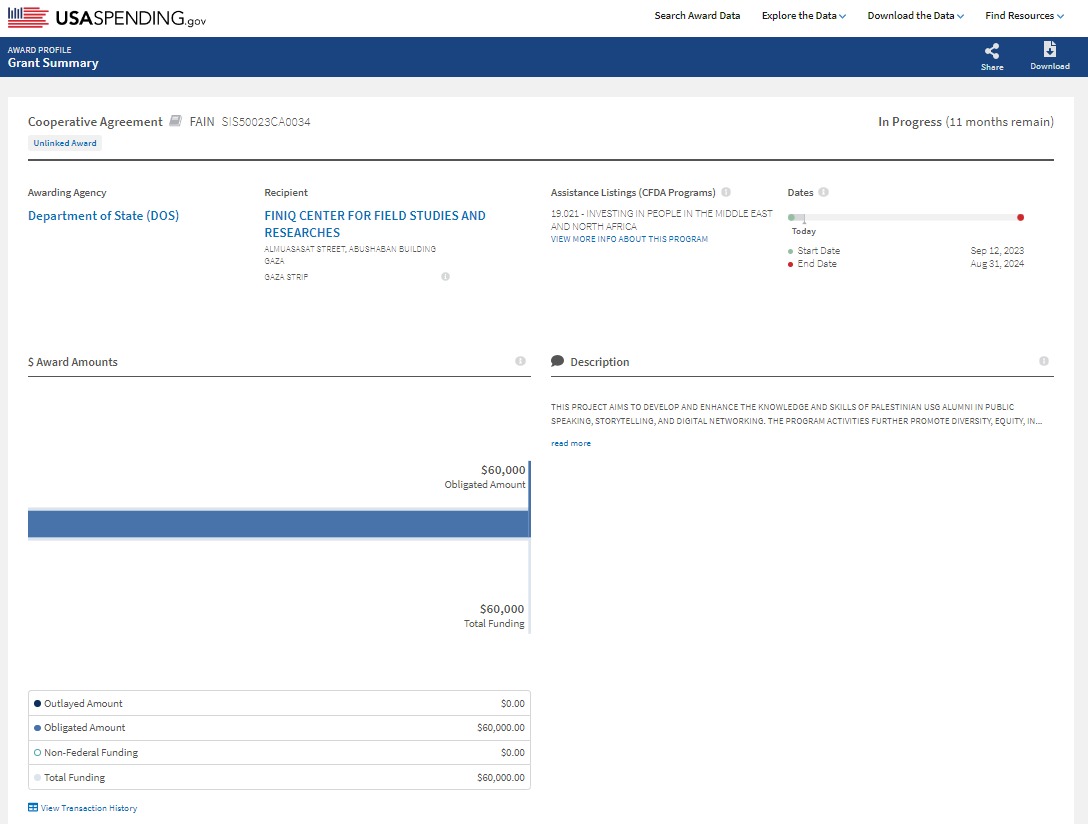Viewport: 1088px width, 824px height.
Task: Expand the Find Resources menu
Action: (x=1024, y=15)
